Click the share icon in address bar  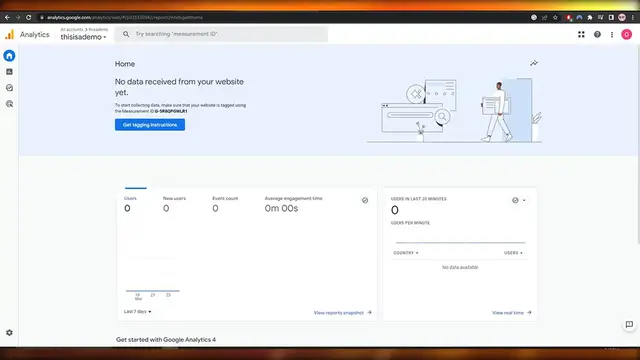[x=544, y=17]
